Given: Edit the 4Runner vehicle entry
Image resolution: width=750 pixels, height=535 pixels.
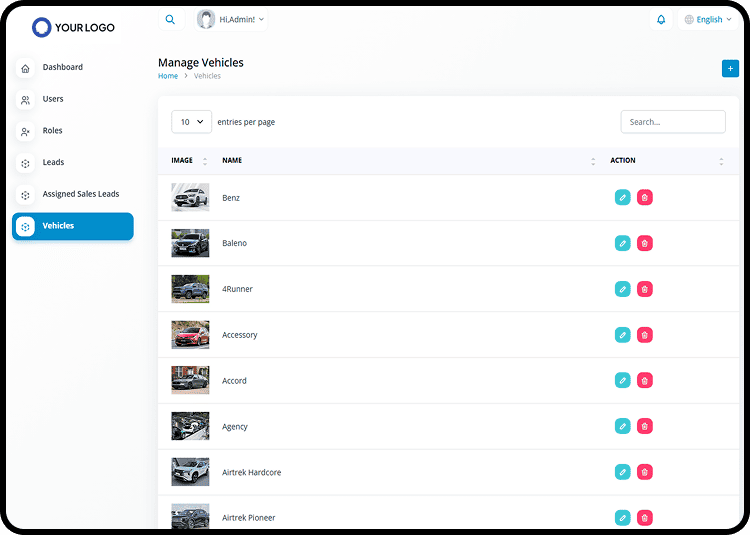Looking at the screenshot, I should (x=622, y=289).
